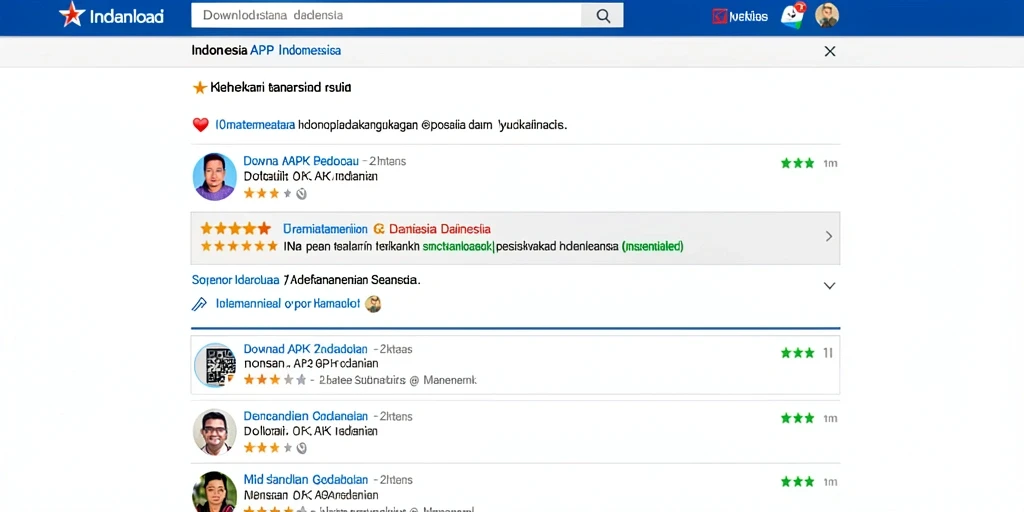Click six-star rating beside INa pean
The width and height of the screenshot is (1024, 512).
tap(239, 246)
